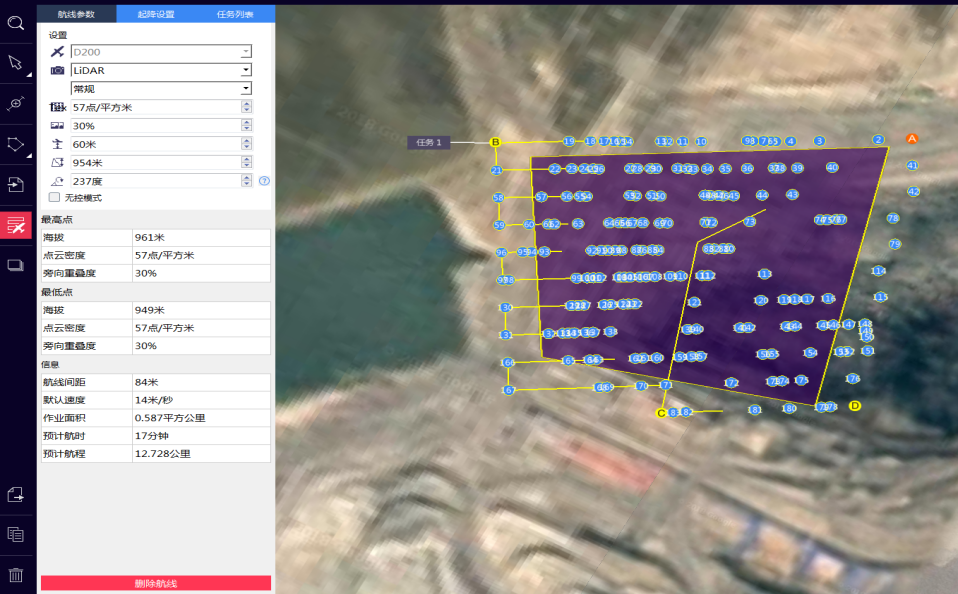Increase the 60米 height value
This screenshot has height=594, width=958.
tap(246, 141)
